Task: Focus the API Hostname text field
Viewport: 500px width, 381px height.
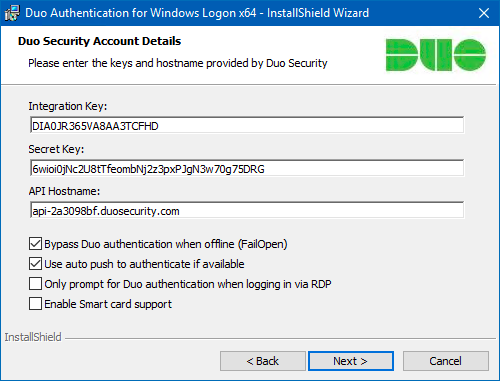Action: pos(247,210)
